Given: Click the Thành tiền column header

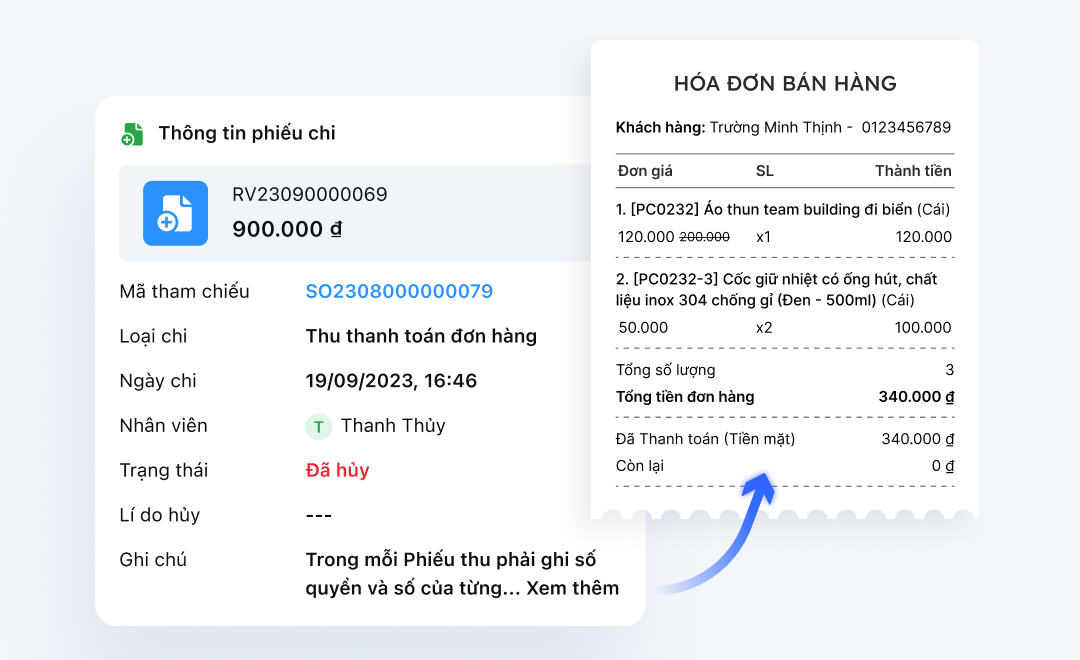Looking at the screenshot, I should [913, 171].
